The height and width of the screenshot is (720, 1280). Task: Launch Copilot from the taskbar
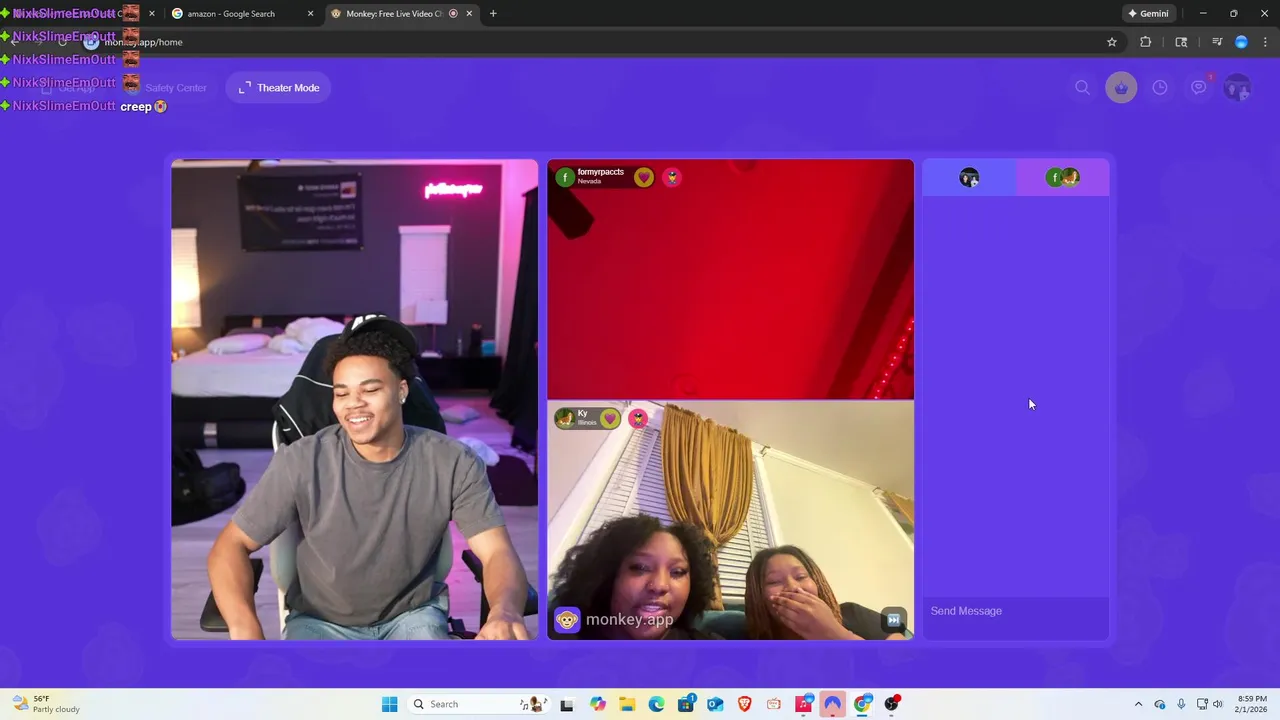pos(598,704)
